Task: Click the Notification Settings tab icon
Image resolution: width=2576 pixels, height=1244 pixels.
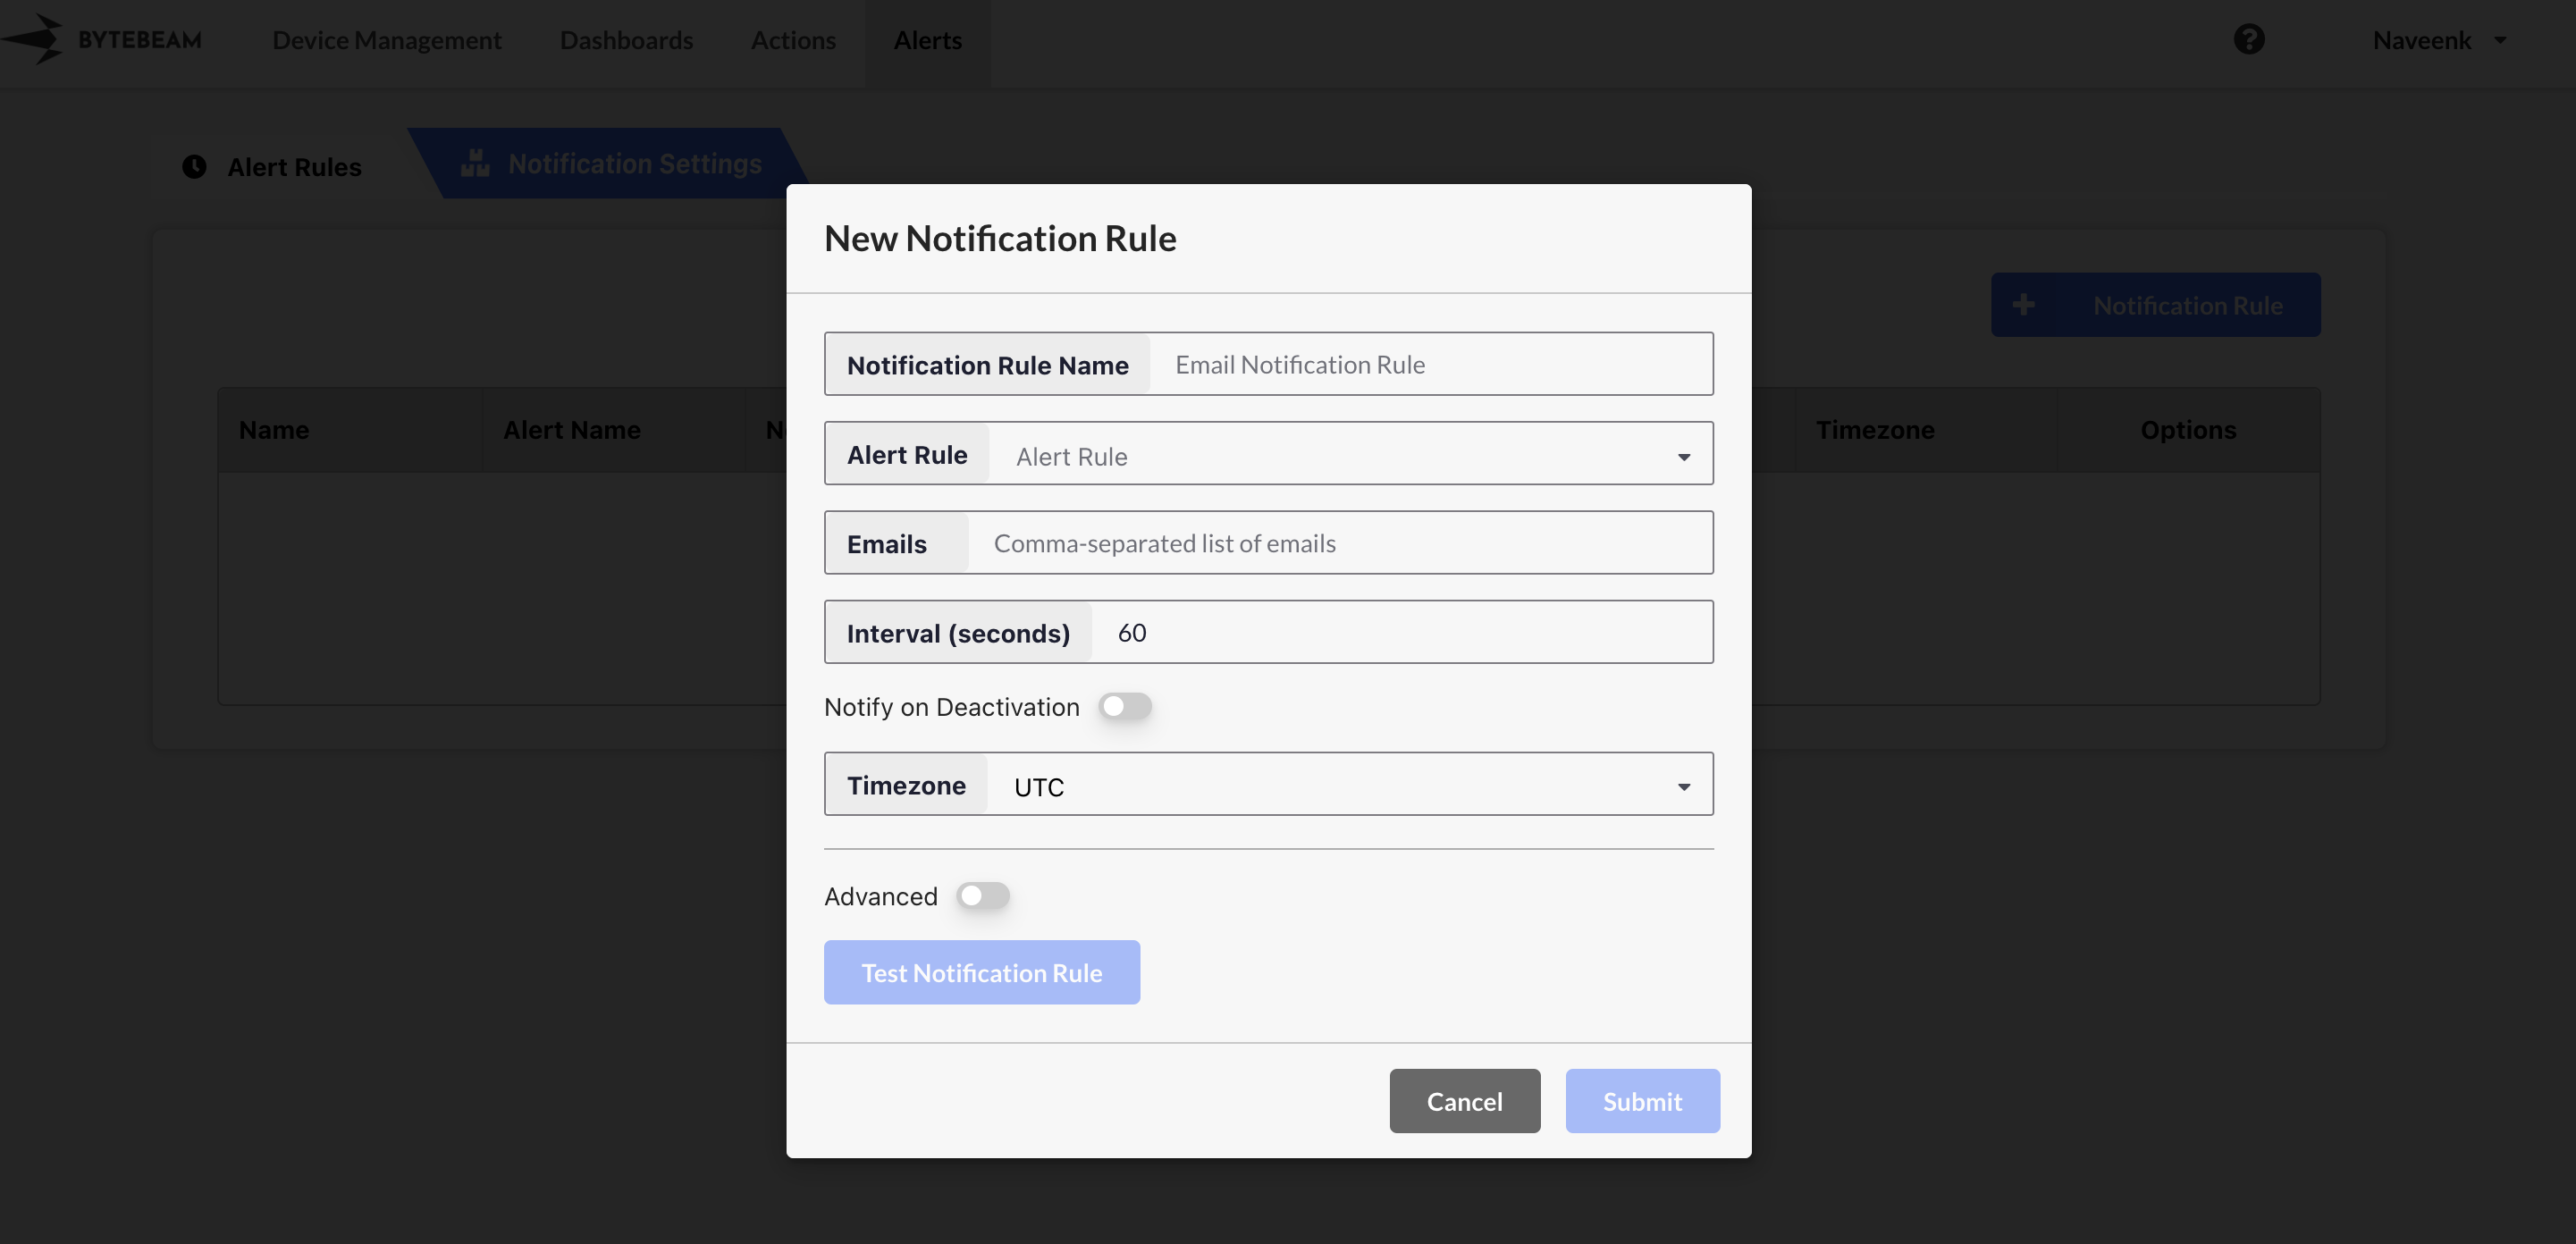Action: [x=475, y=163]
